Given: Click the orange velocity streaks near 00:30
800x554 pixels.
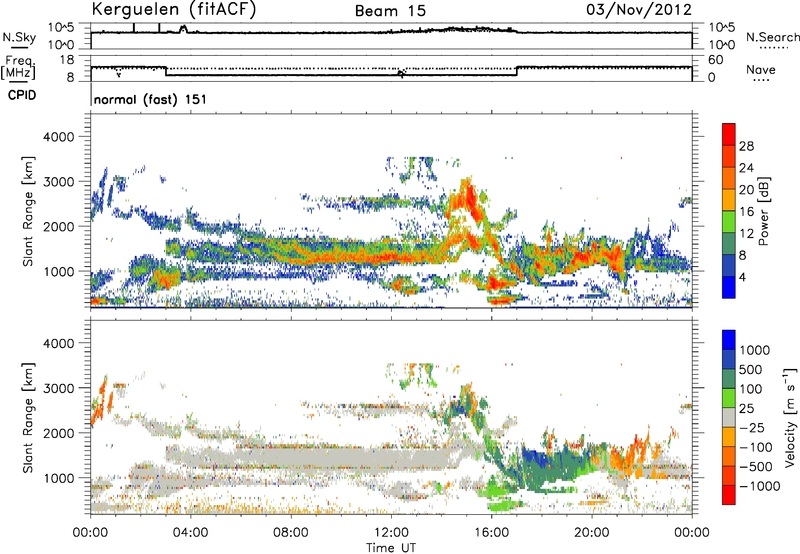Looking at the screenshot, I should (x=102, y=400).
